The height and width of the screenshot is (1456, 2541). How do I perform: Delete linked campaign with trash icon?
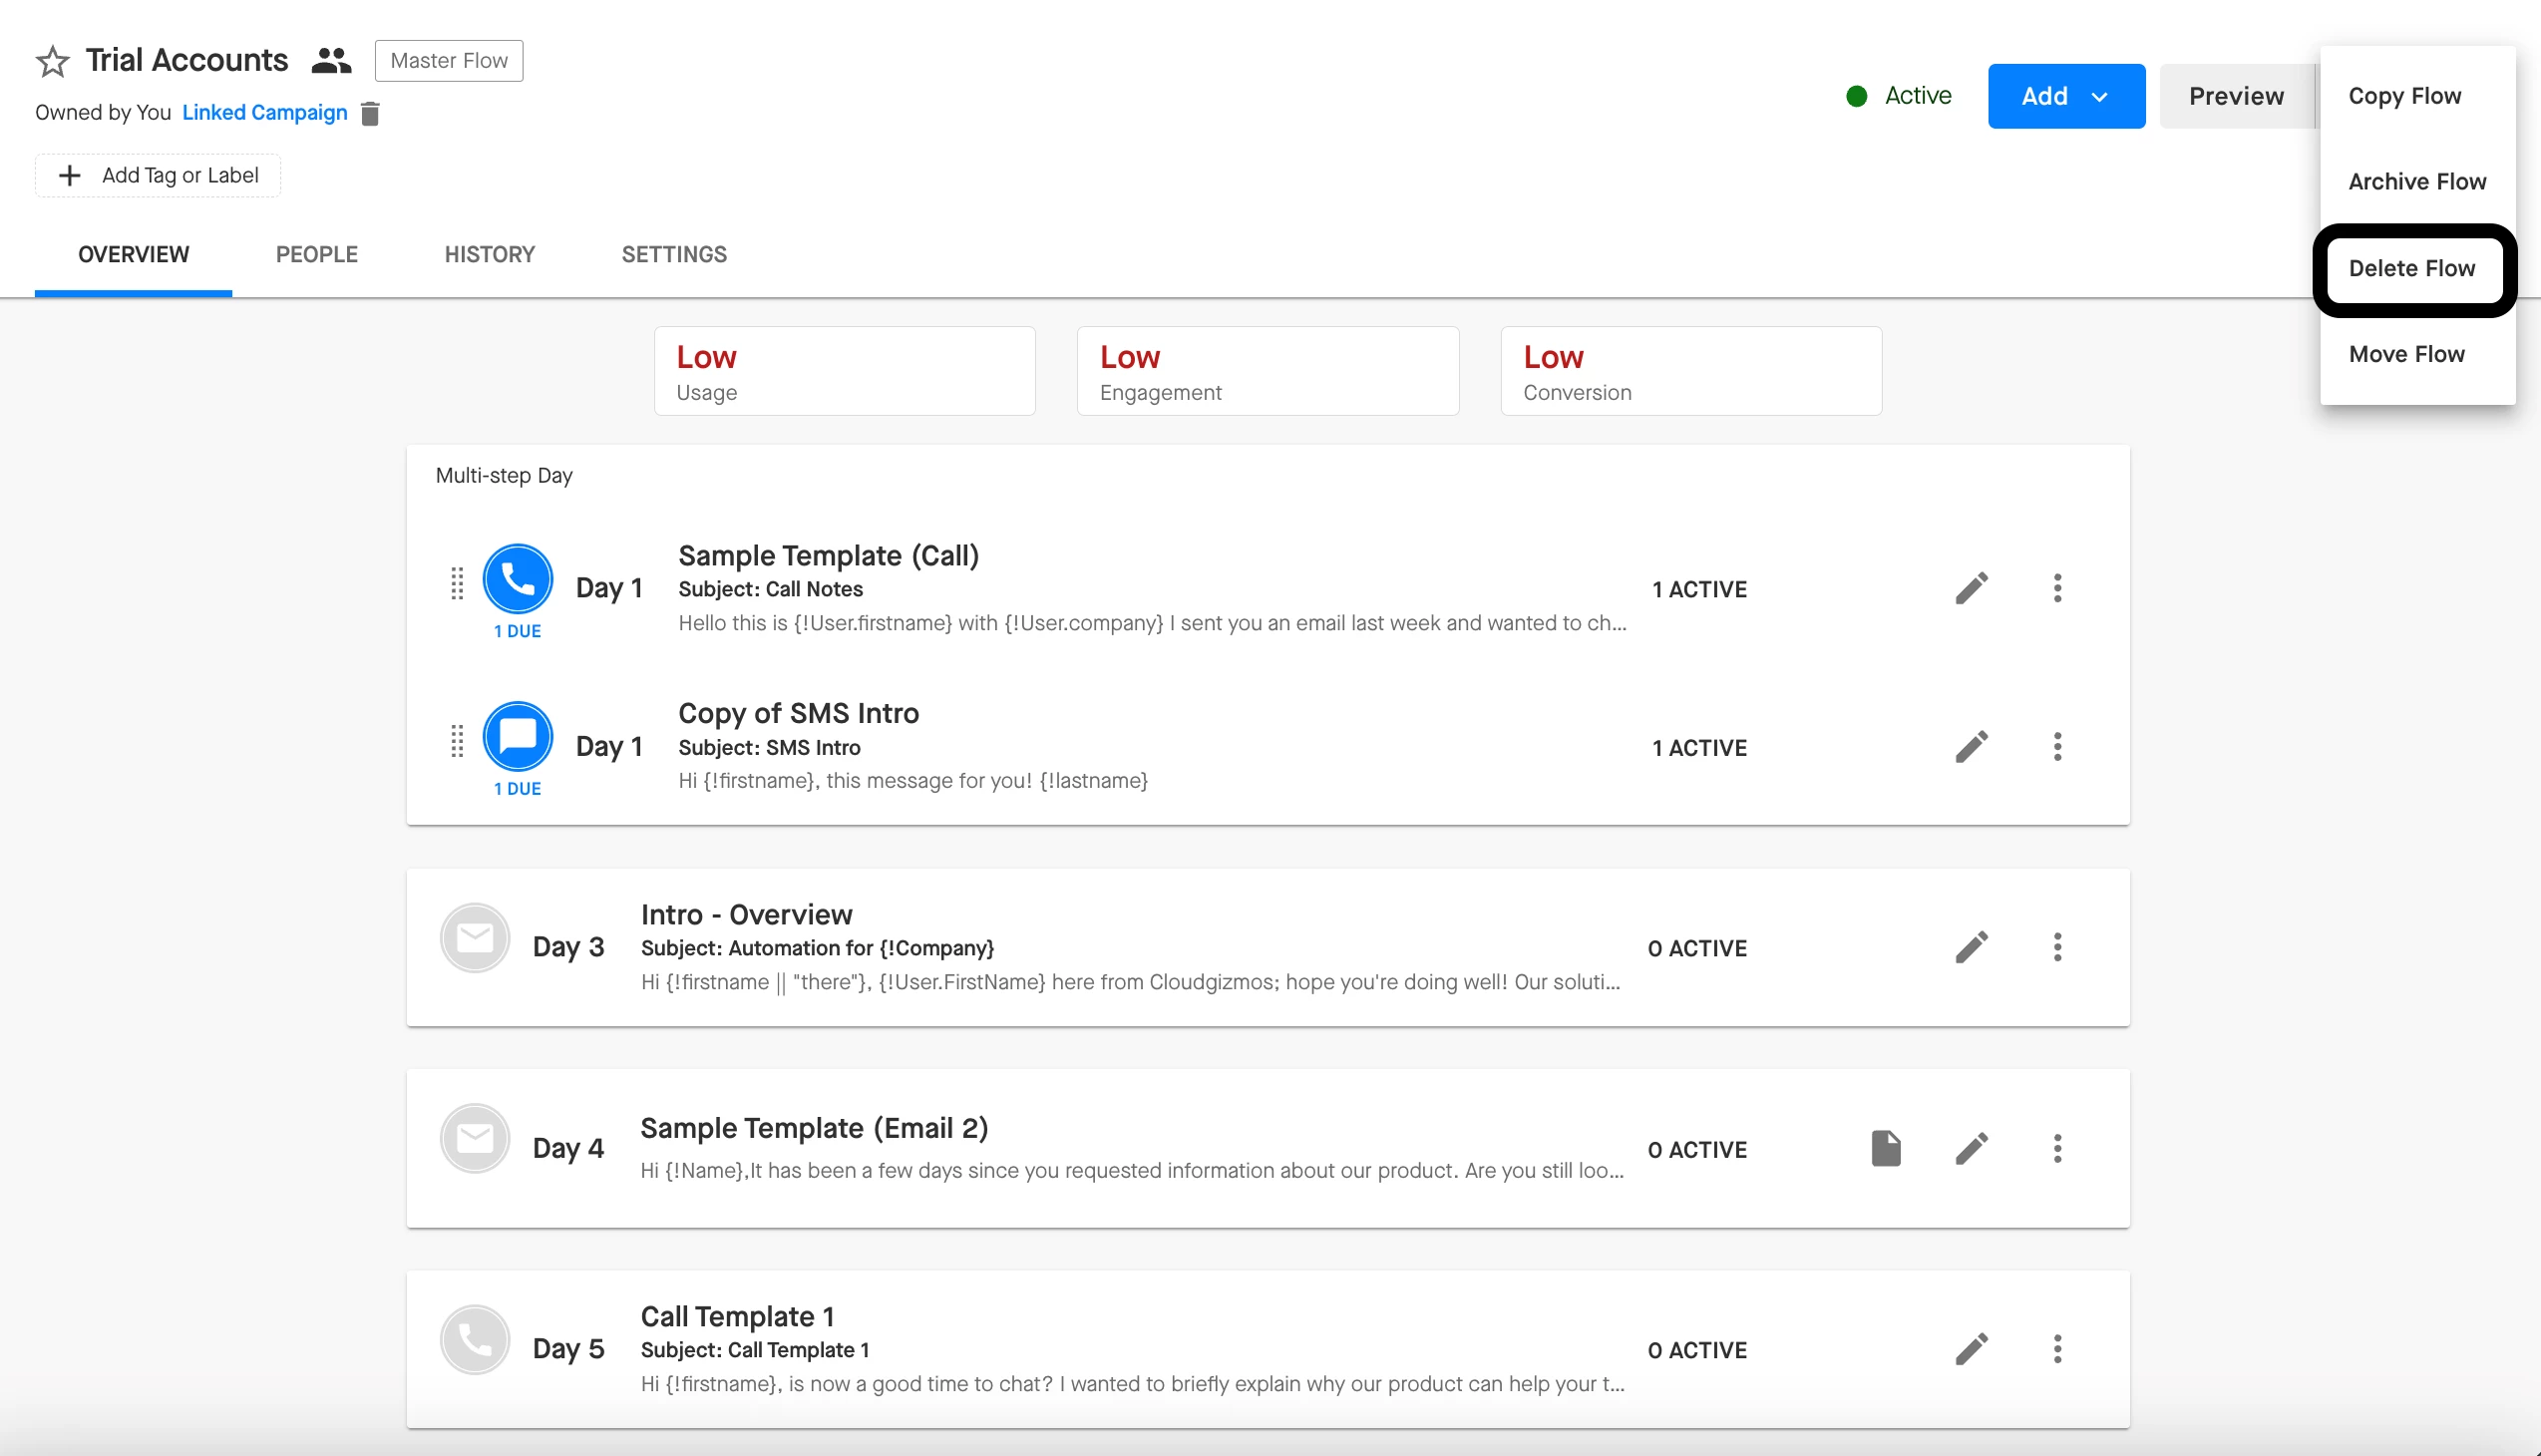[370, 113]
